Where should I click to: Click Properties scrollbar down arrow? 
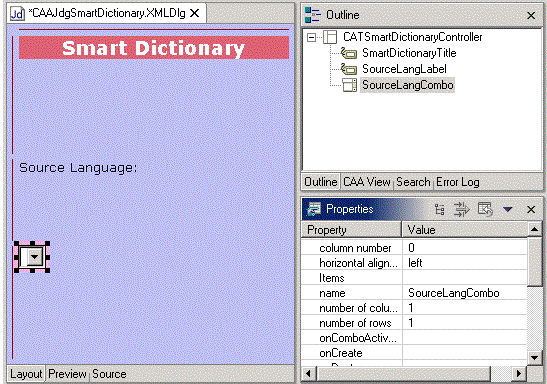[x=534, y=357]
